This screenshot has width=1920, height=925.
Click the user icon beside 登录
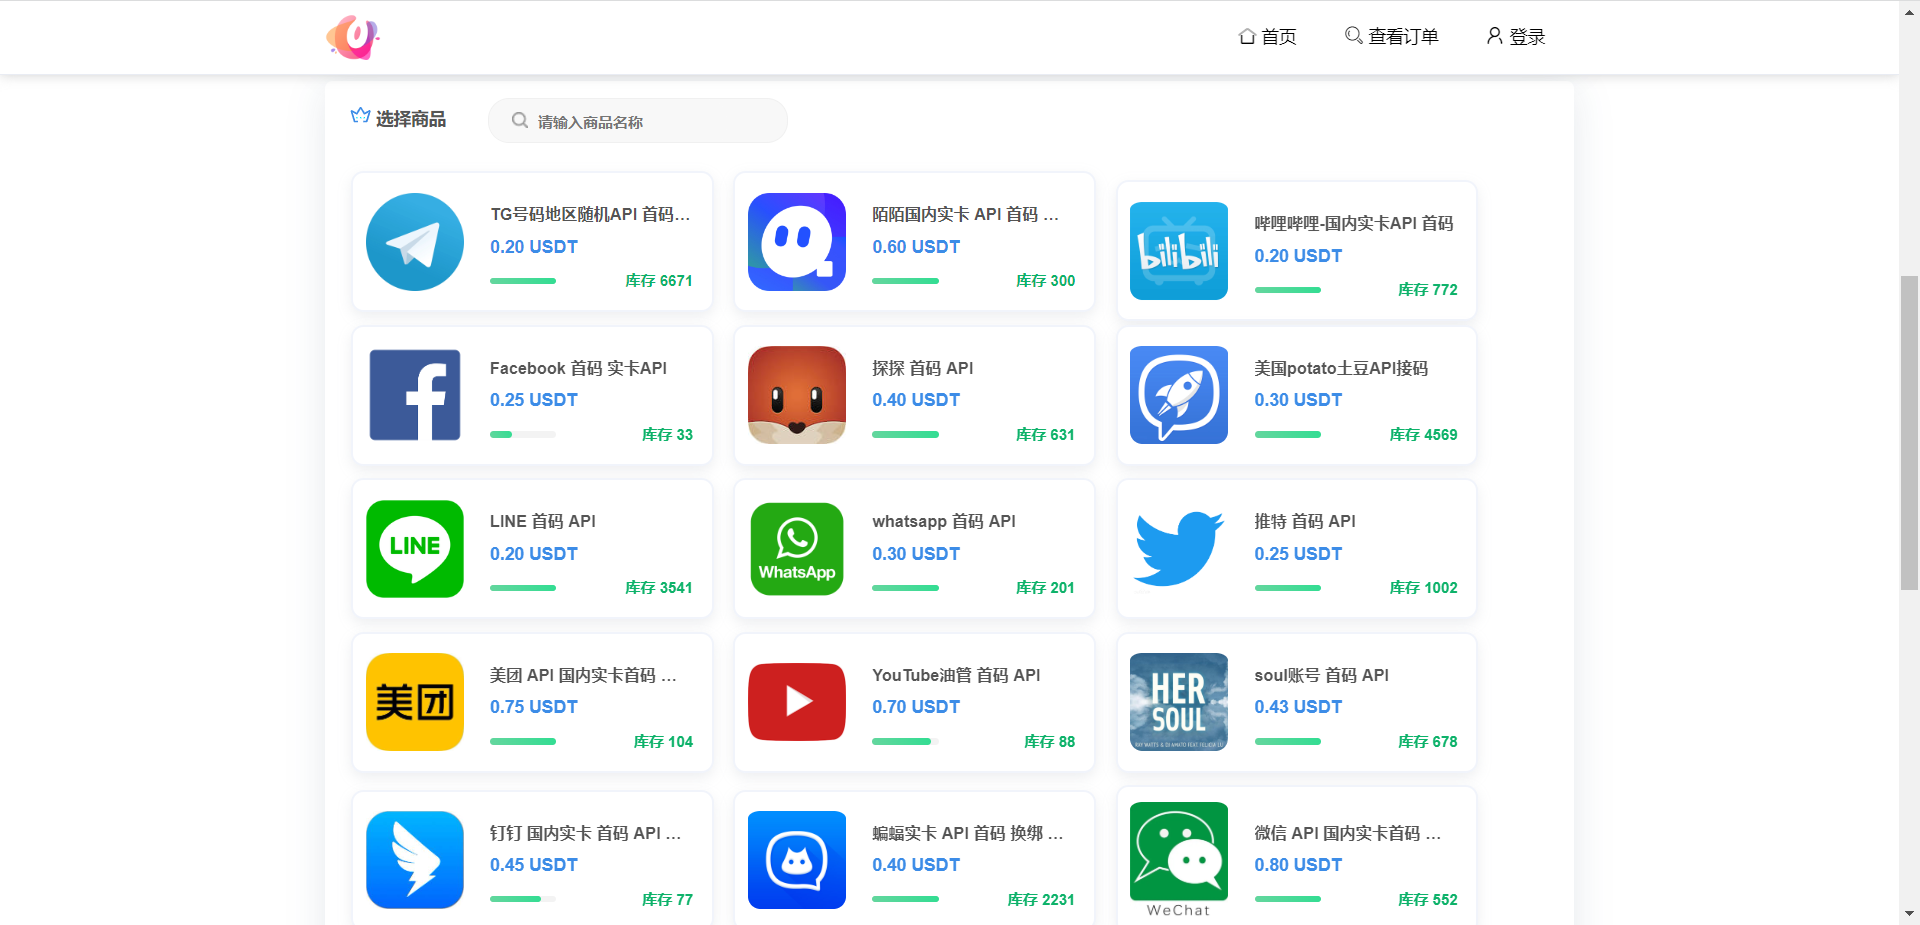1494,36
